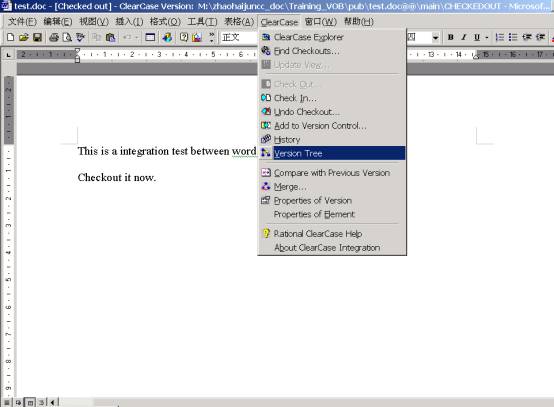Open the 工具(T) menu
This screenshot has height=407, width=554.
(x=202, y=22)
